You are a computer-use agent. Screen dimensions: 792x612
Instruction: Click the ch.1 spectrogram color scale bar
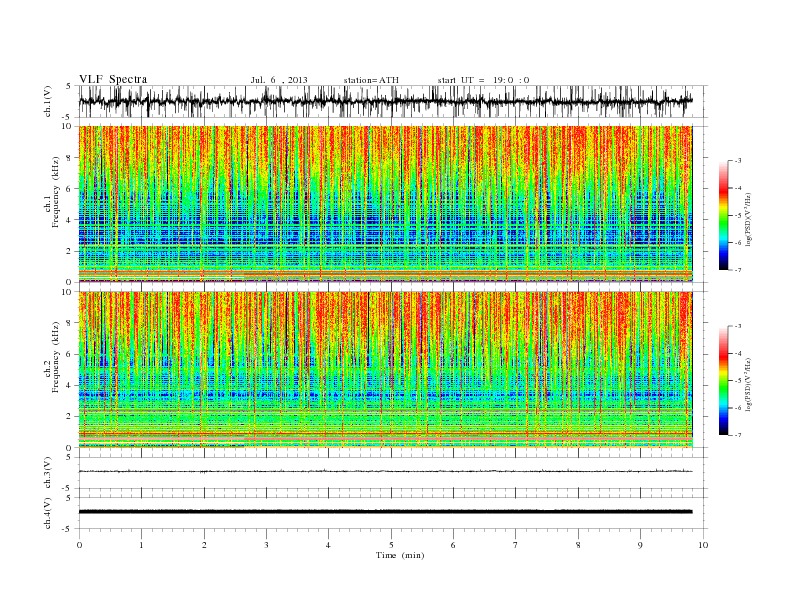pos(724,215)
